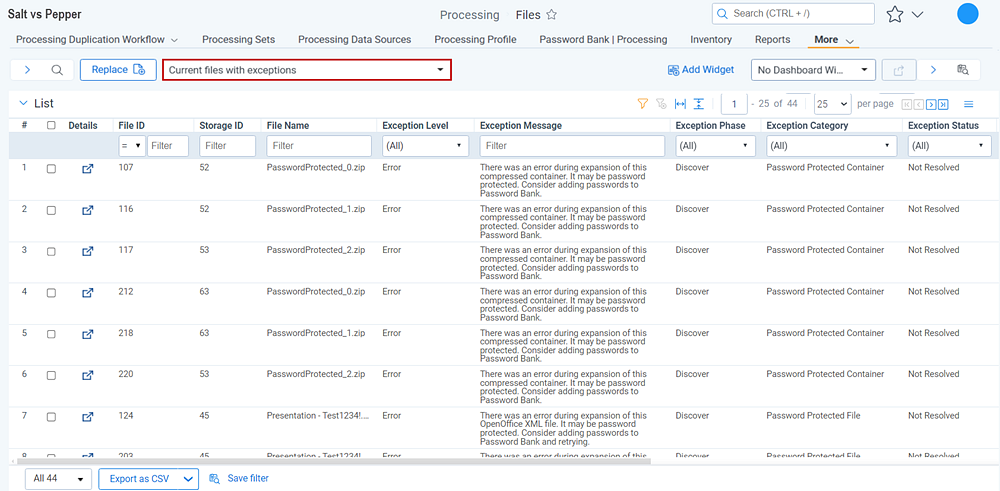1000x491 pixels.
Task: Open the All 44 selection dropdown
Action: point(59,479)
